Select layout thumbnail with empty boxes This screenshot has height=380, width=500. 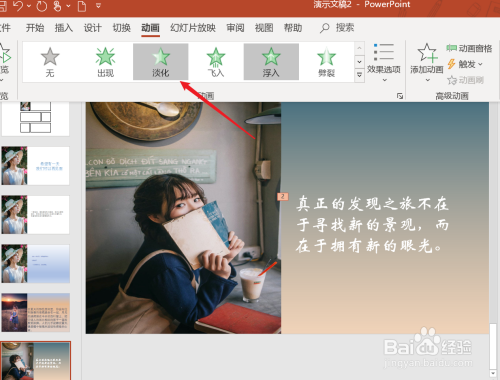click(36, 118)
